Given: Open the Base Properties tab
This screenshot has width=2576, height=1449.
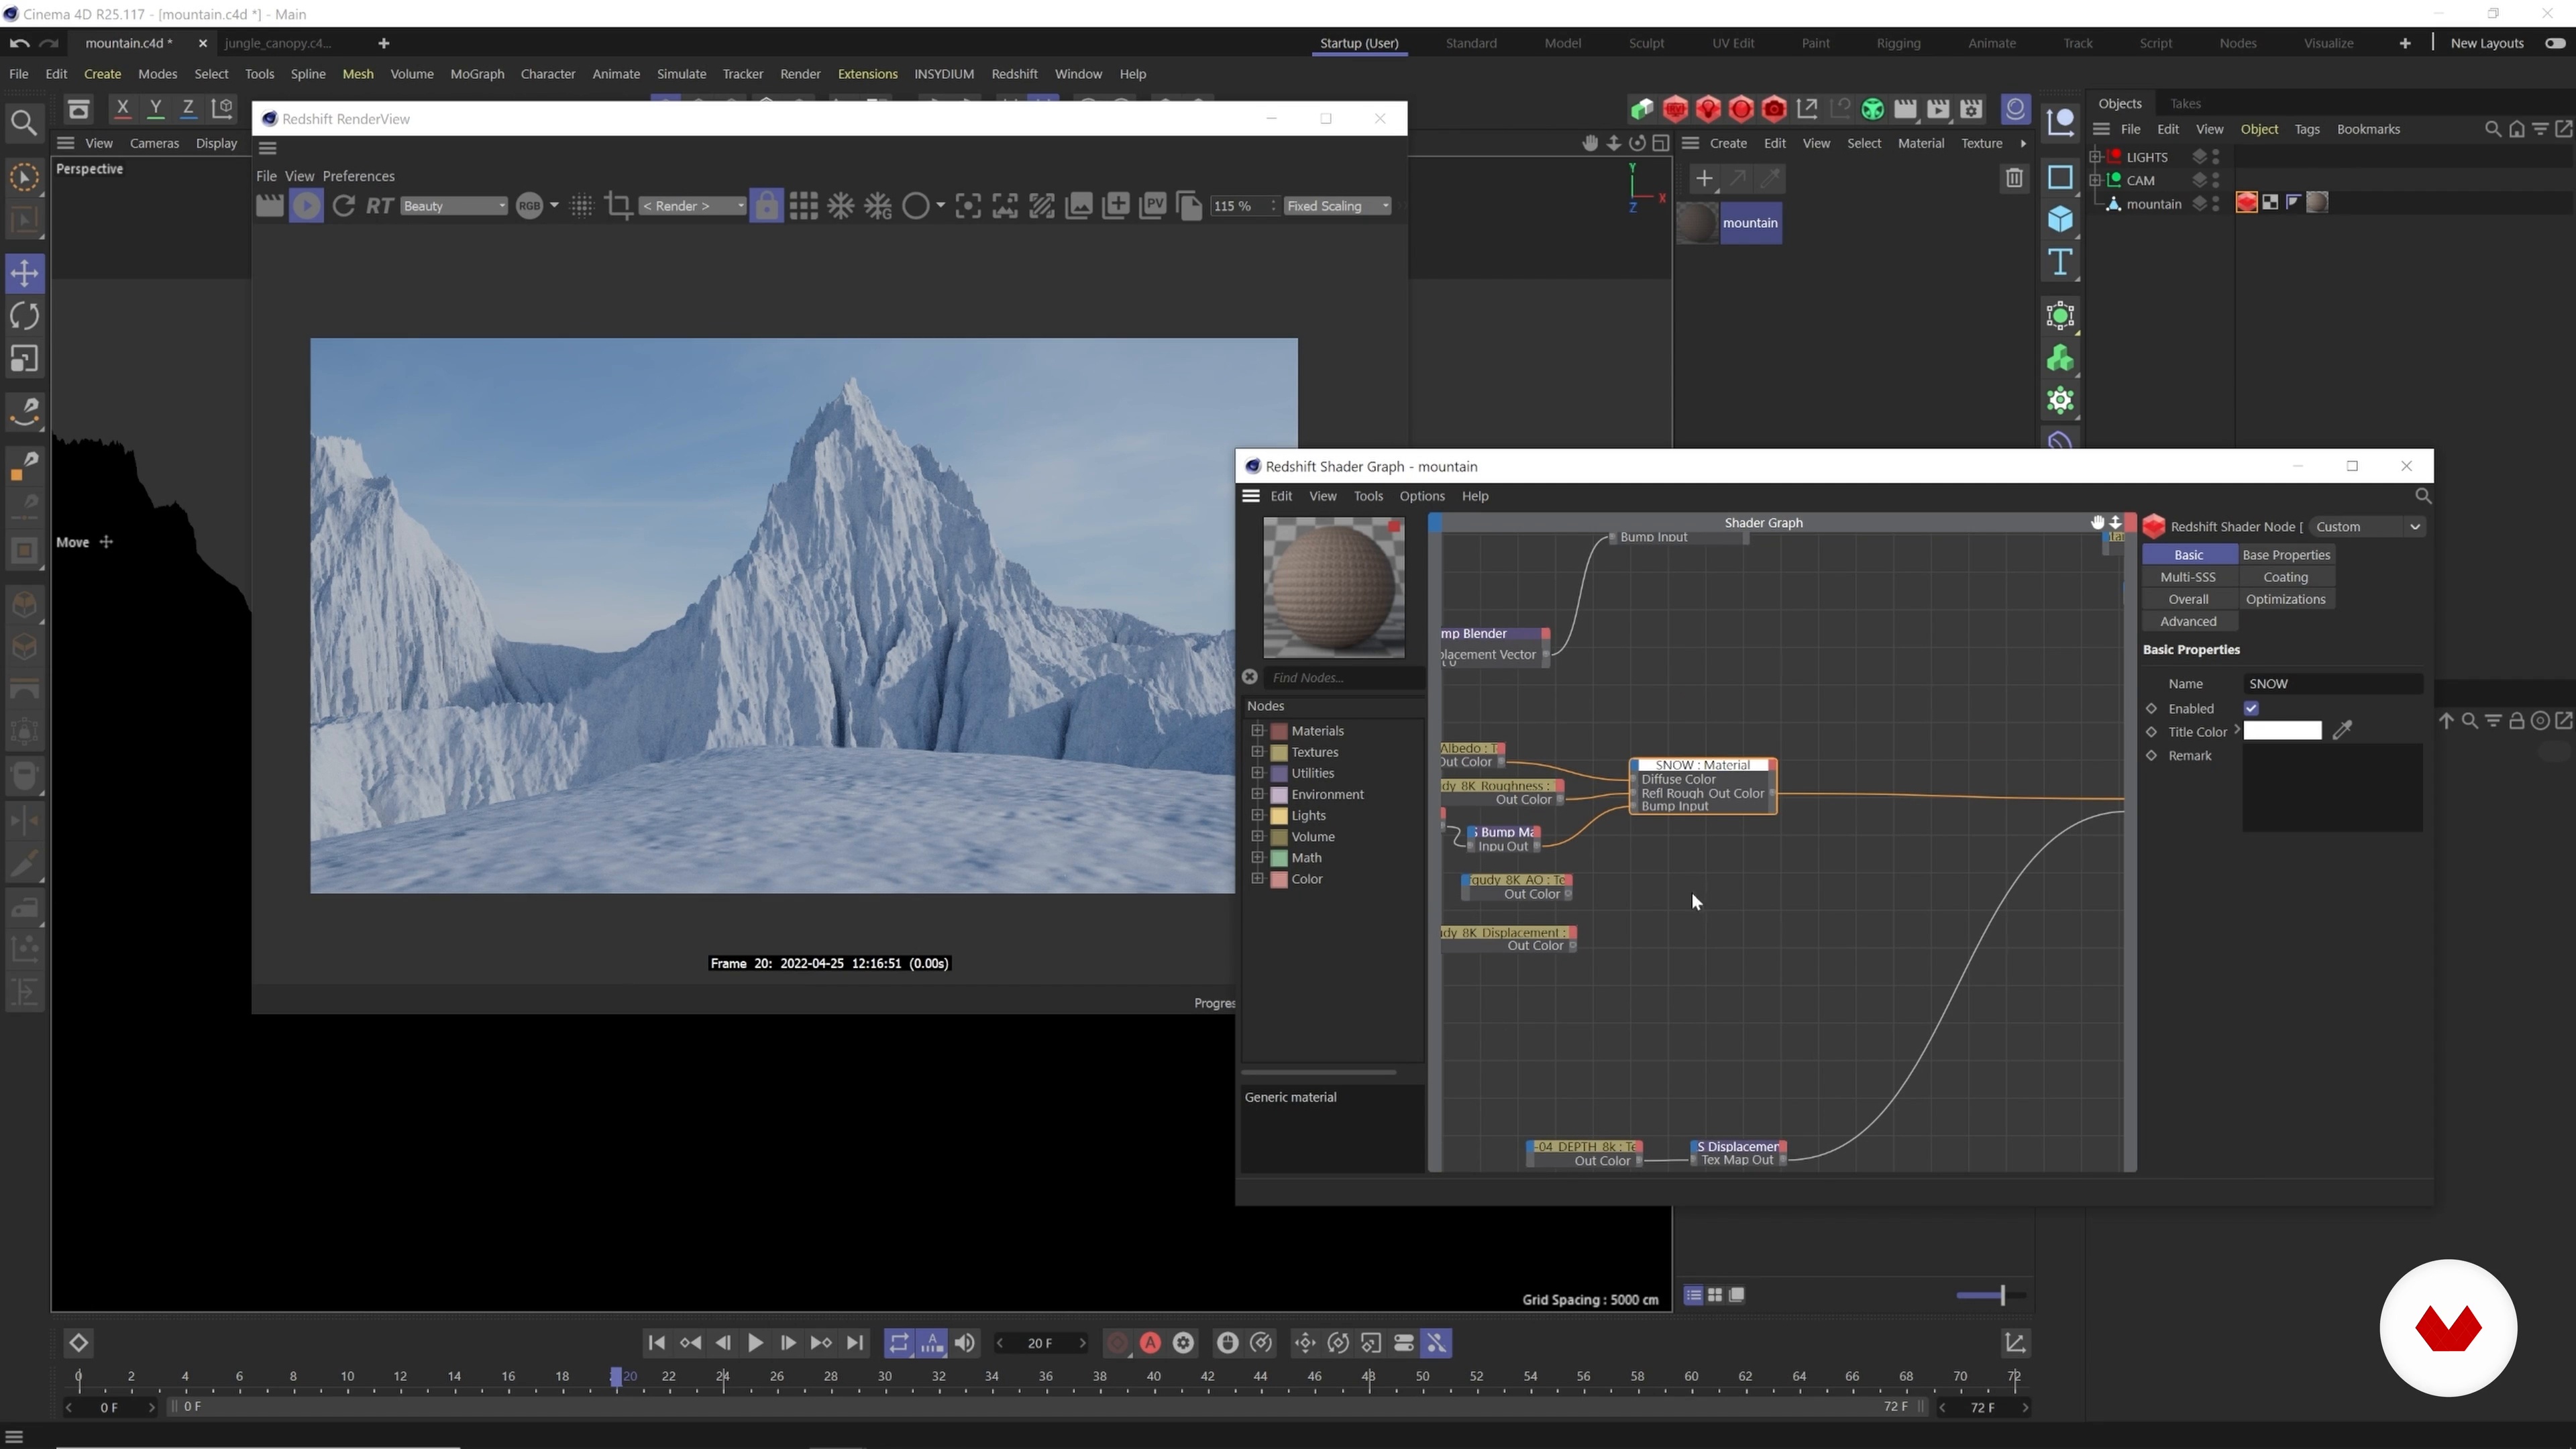Looking at the screenshot, I should click(2286, 555).
